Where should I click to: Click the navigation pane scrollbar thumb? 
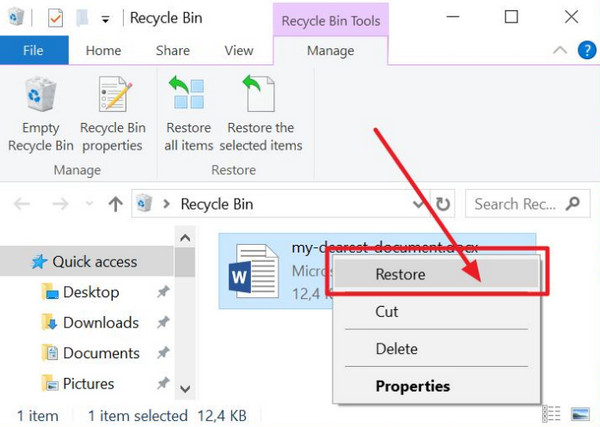click(x=185, y=262)
